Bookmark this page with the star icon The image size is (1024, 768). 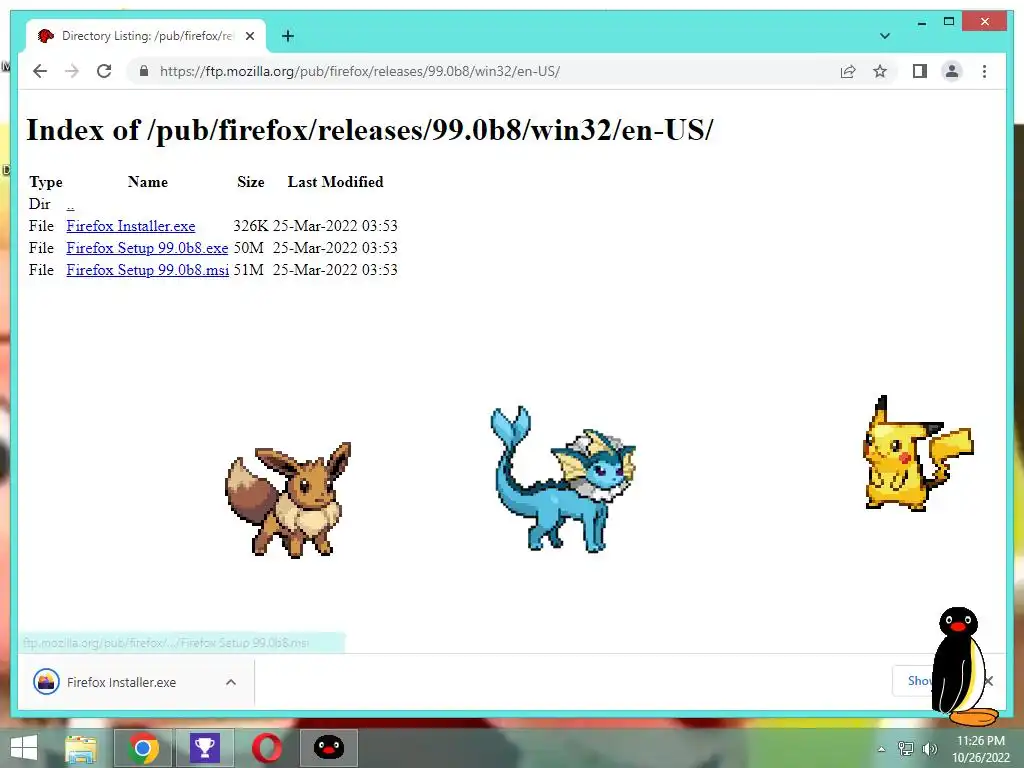(x=880, y=71)
